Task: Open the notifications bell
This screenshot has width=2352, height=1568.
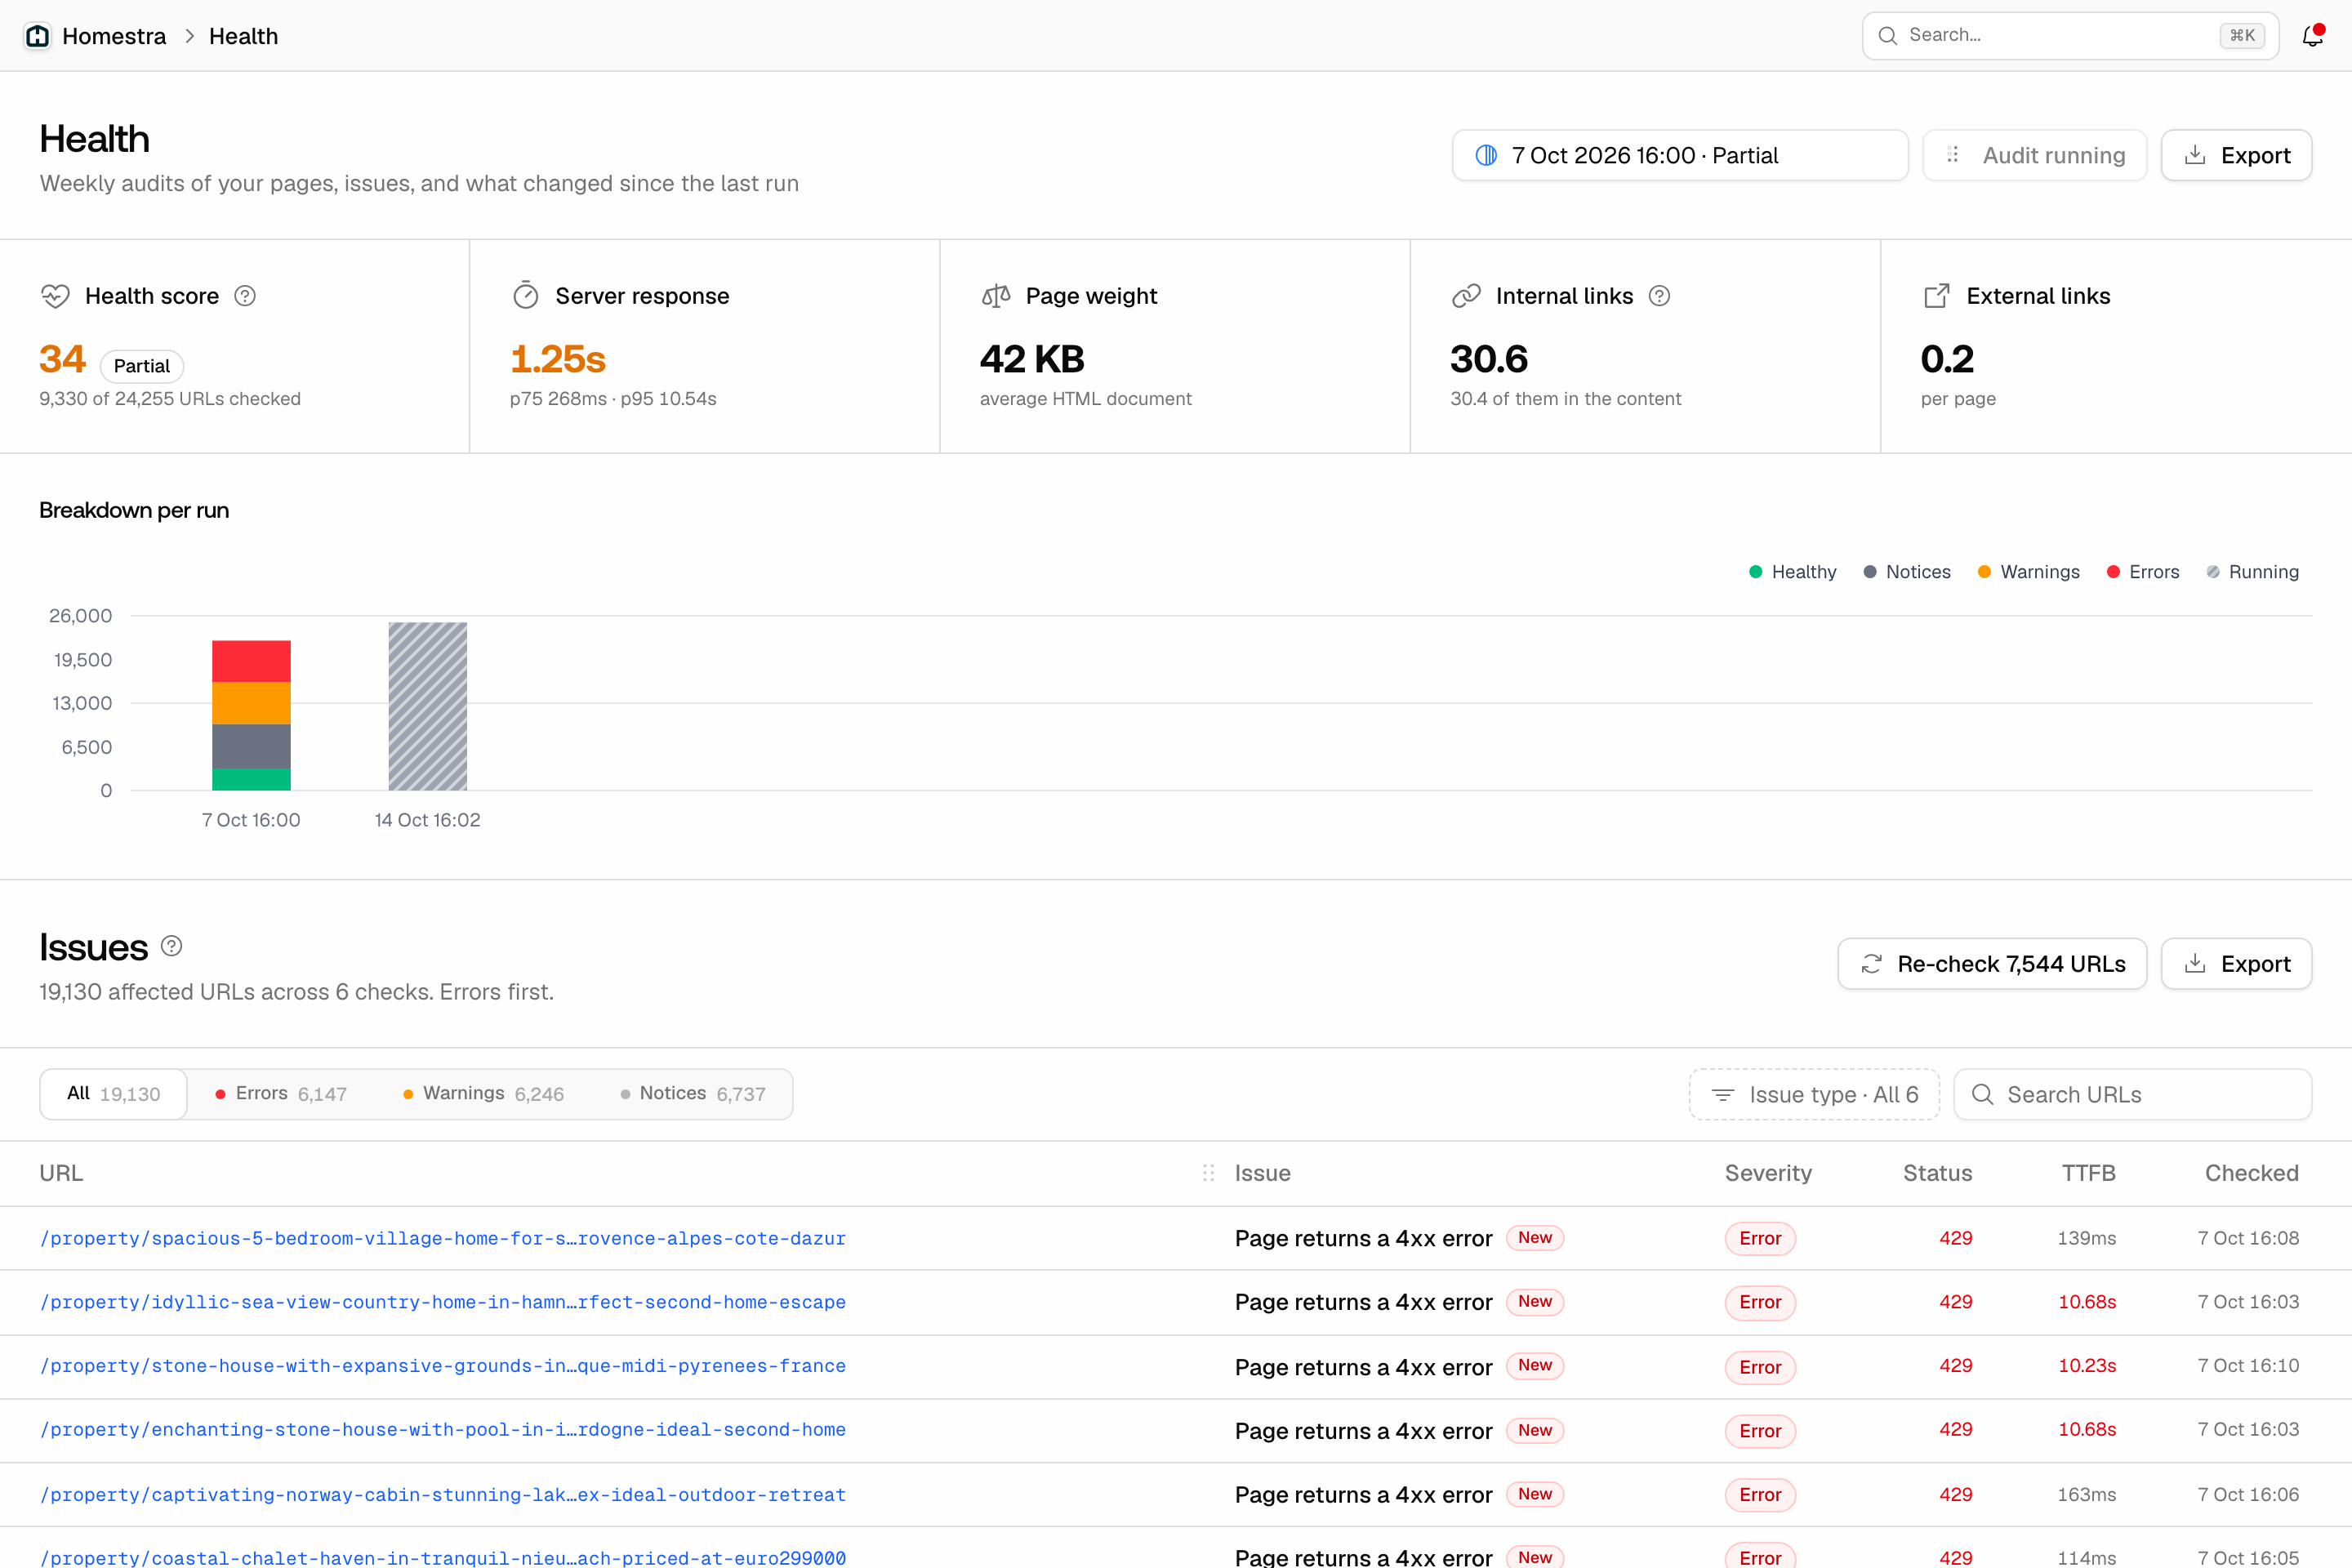Action: [x=2312, y=36]
